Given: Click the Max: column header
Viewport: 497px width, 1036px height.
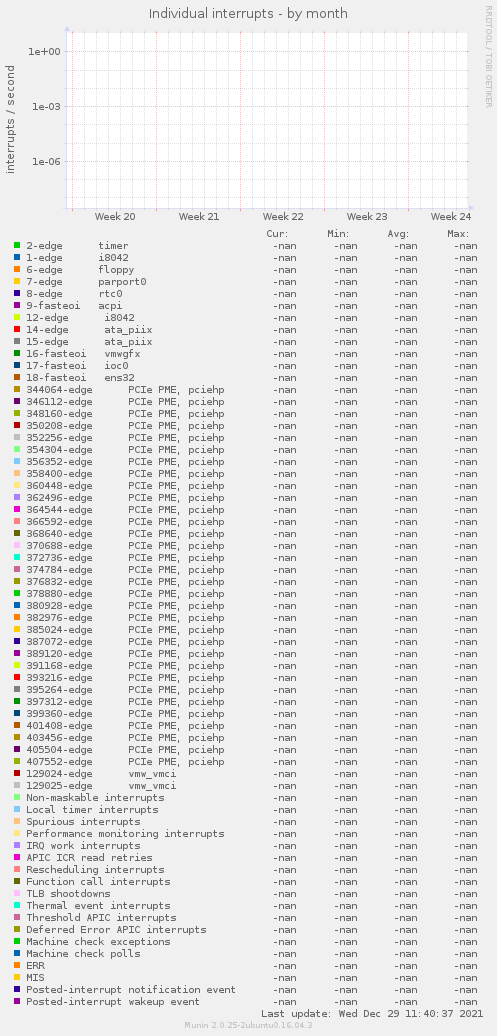Looking at the screenshot, I should pyautogui.click(x=458, y=234).
